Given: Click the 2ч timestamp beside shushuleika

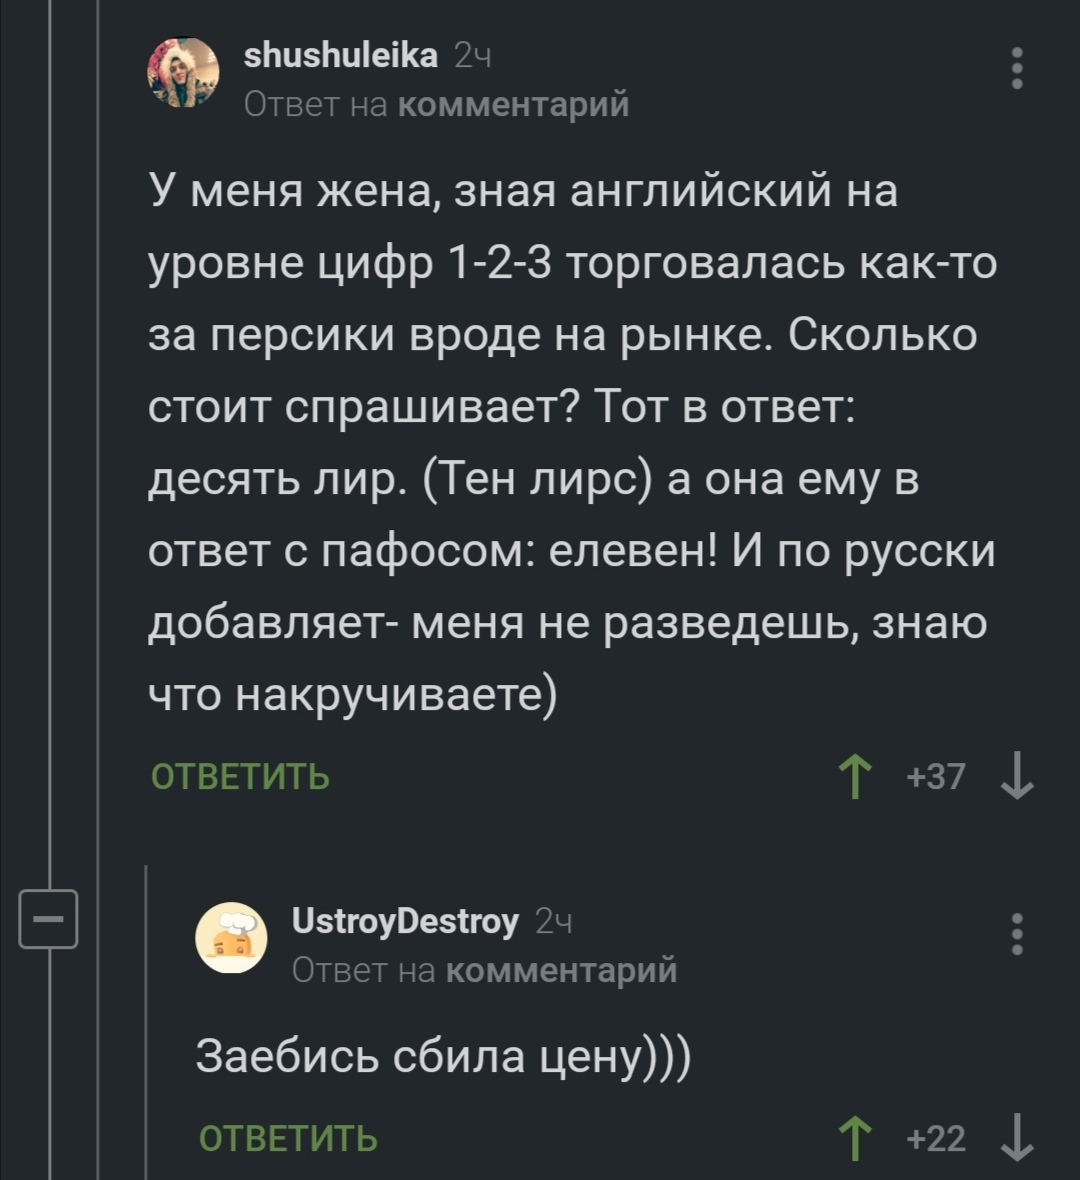Looking at the screenshot, I should tap(472, 57).
